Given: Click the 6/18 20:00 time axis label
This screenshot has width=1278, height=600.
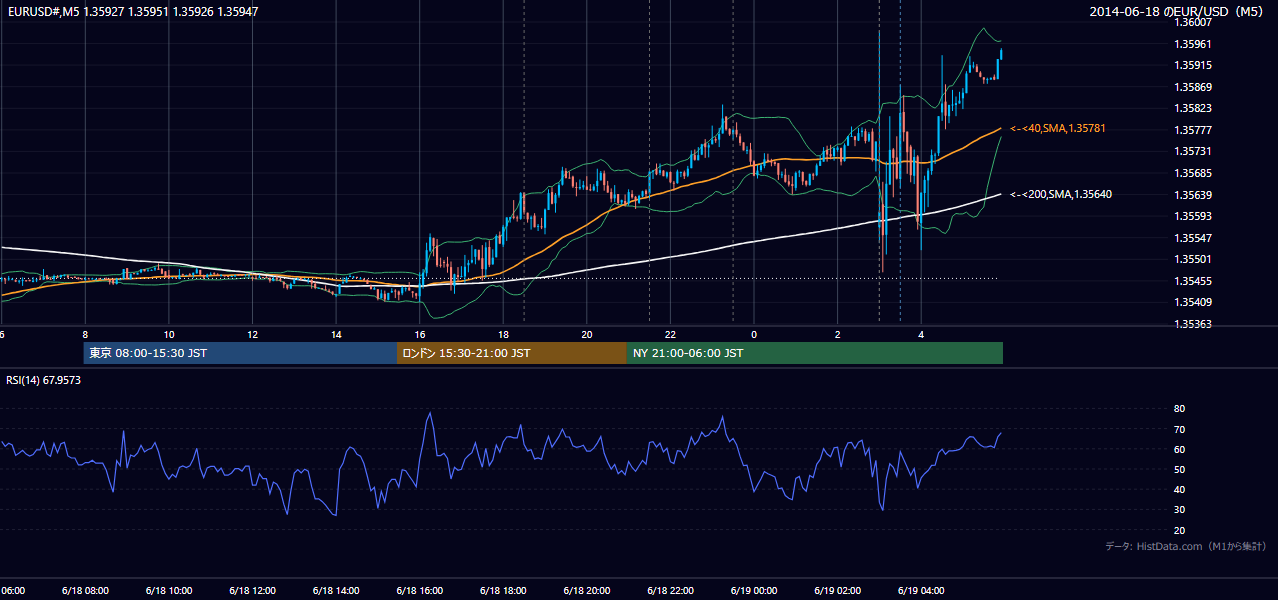Looking at the screenshot, I should click(x=587, y=590).
